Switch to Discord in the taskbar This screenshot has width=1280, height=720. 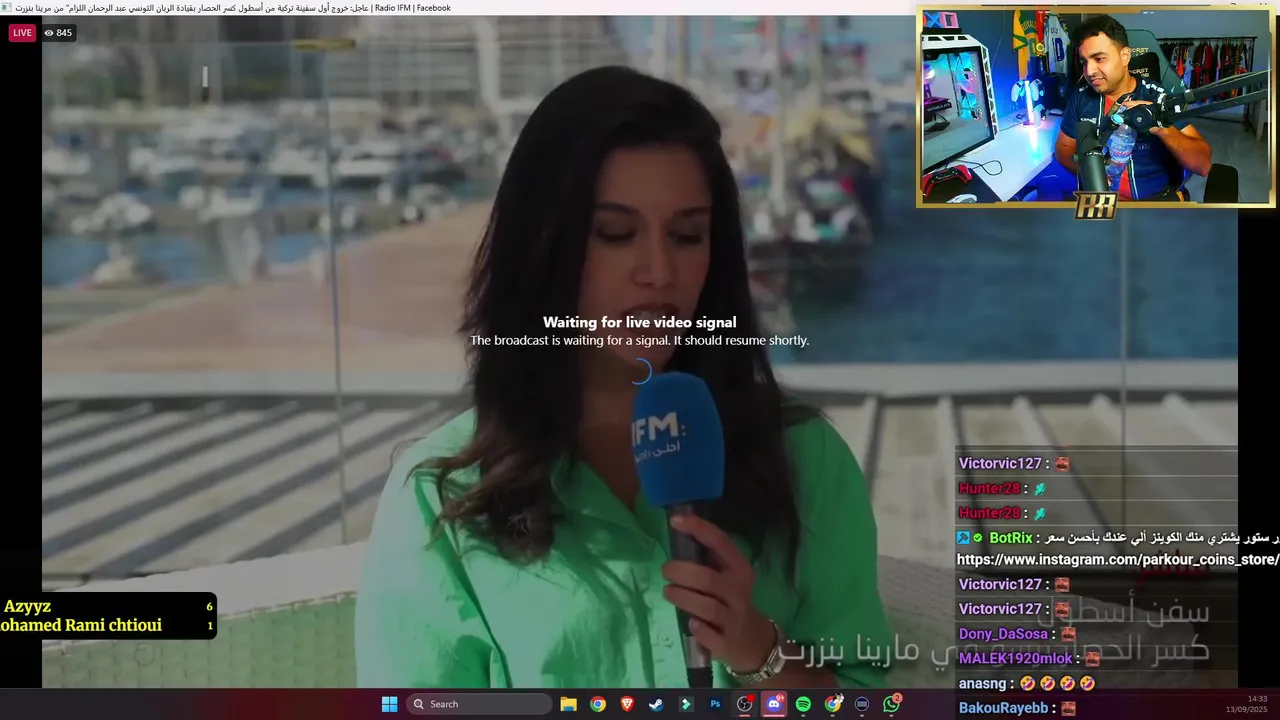pyautogui.click(x=774, y=704)
